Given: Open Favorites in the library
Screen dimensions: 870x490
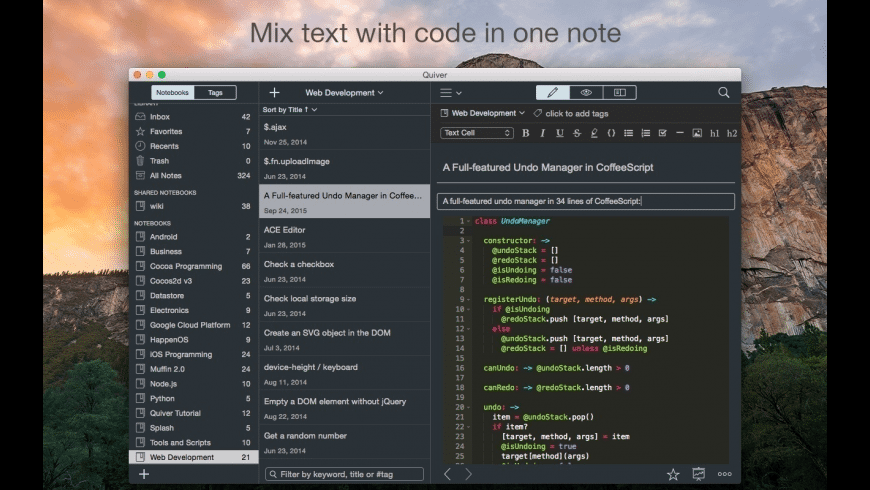Looking at the screenshot, I should point(192,132).
